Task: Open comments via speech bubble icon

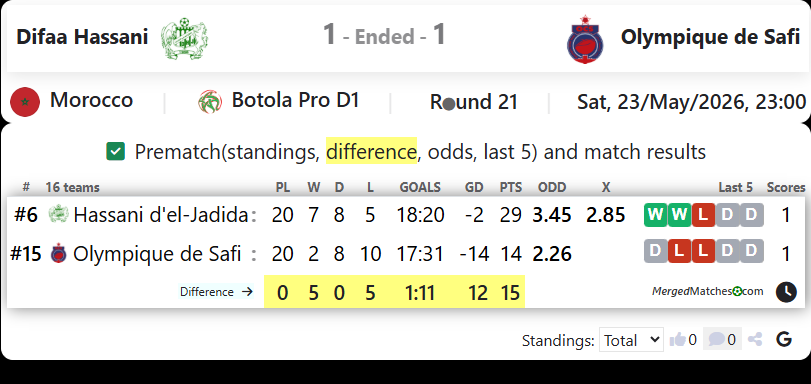Action: 716,339
